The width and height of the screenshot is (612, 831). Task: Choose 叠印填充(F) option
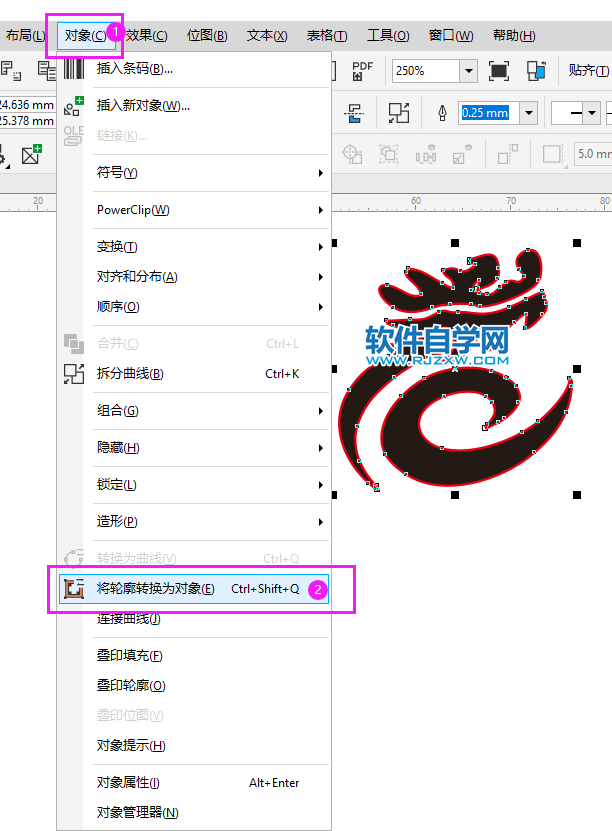pyautogui.click(x=194, y=656)
